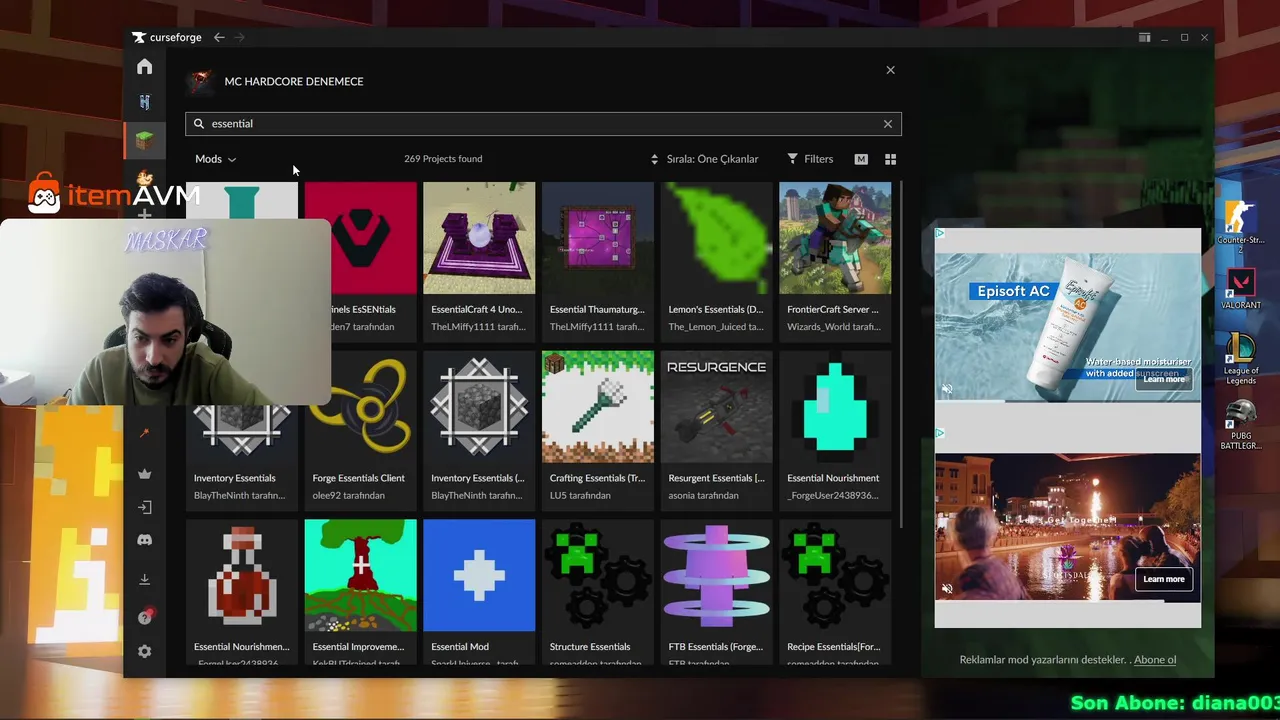
Task: Open the MC HARDCORE DENEMECE profile icon
Action: coord(201,81)
